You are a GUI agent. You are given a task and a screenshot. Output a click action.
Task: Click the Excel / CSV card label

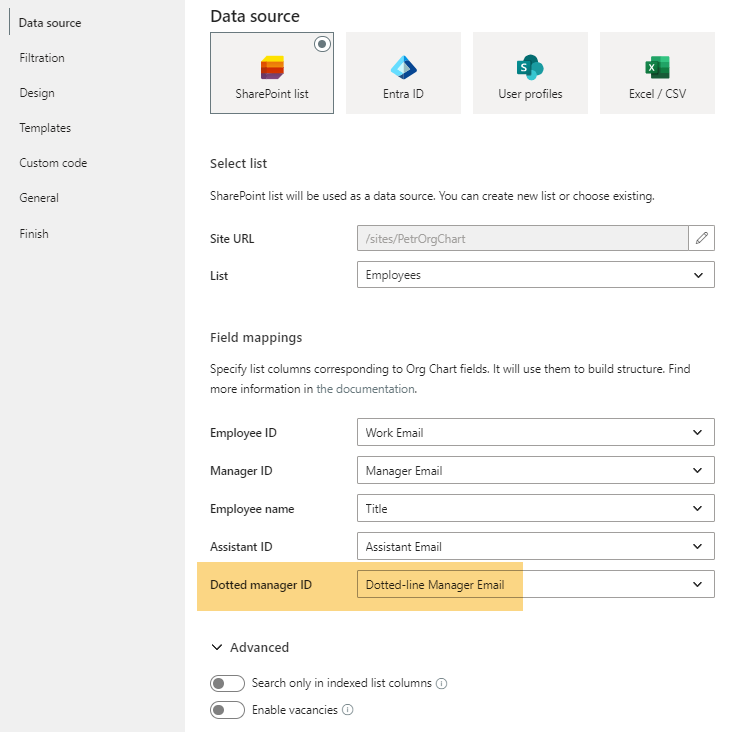657,94
